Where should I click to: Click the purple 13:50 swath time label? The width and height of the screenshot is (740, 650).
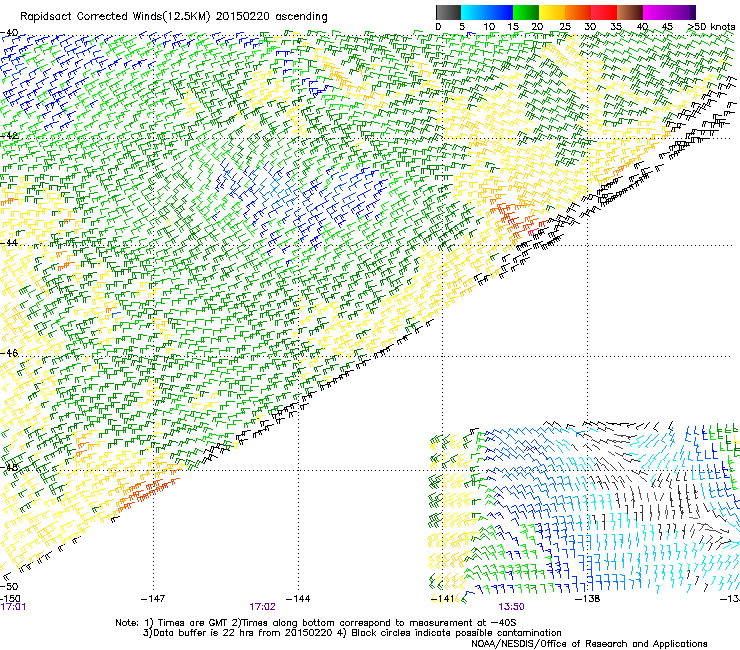512,607
